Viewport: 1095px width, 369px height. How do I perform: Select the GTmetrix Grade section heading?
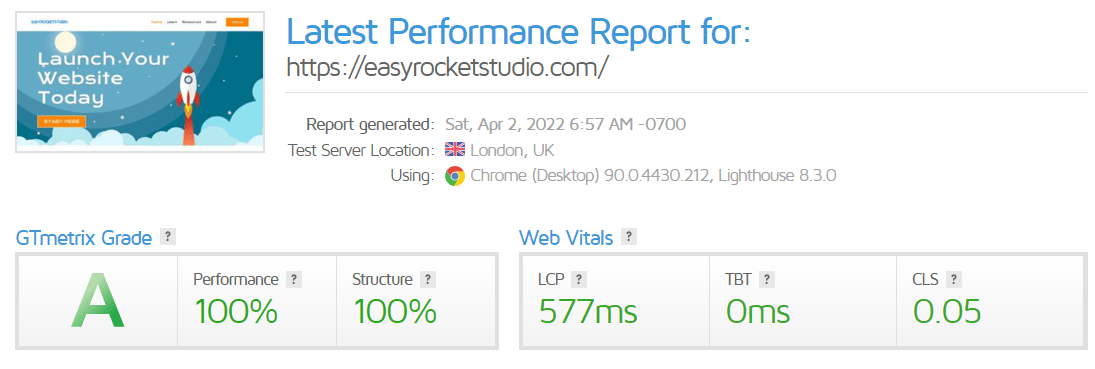[84, 238]
